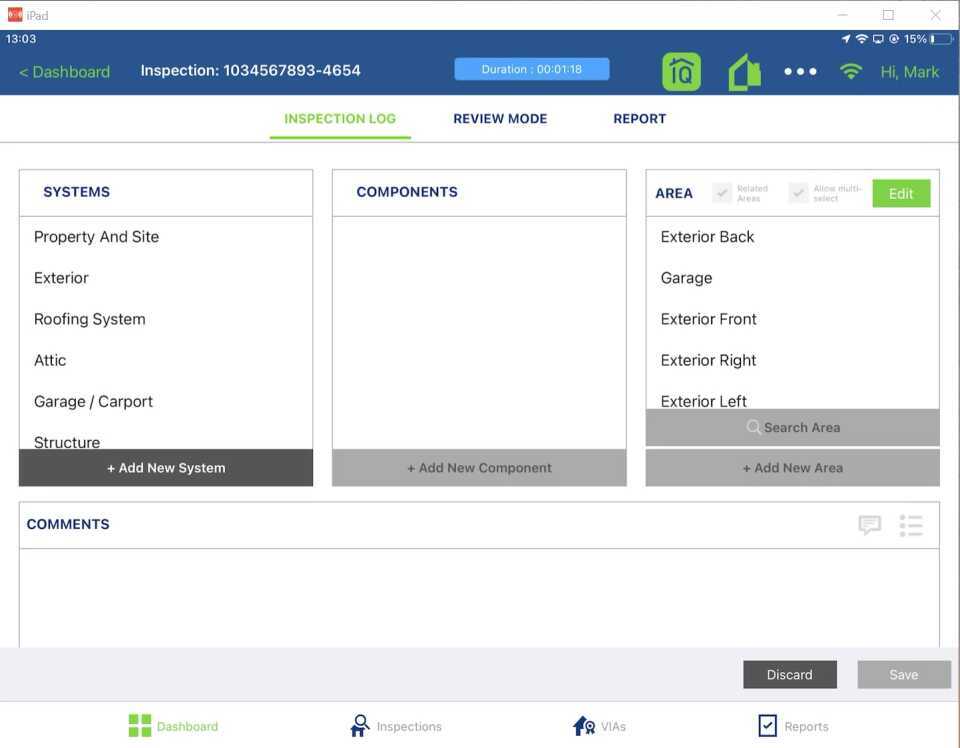Image resolution: width=960 pixels, height=748 pixels.
Task: Enable the Allow multi-select checkbox
Action: click(x=798, y=193)
